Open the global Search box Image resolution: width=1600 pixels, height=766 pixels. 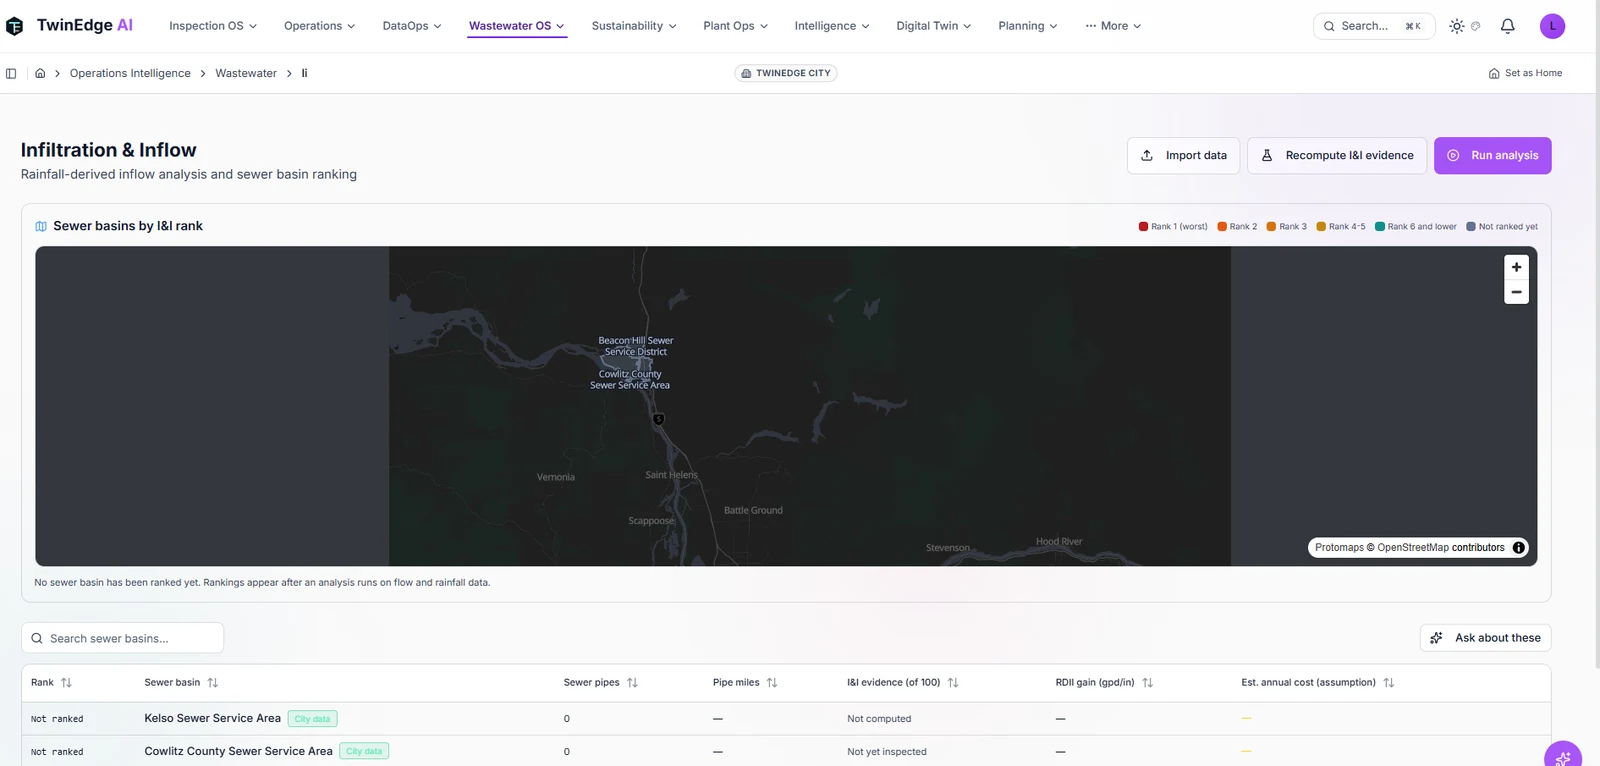[1374, 26]
